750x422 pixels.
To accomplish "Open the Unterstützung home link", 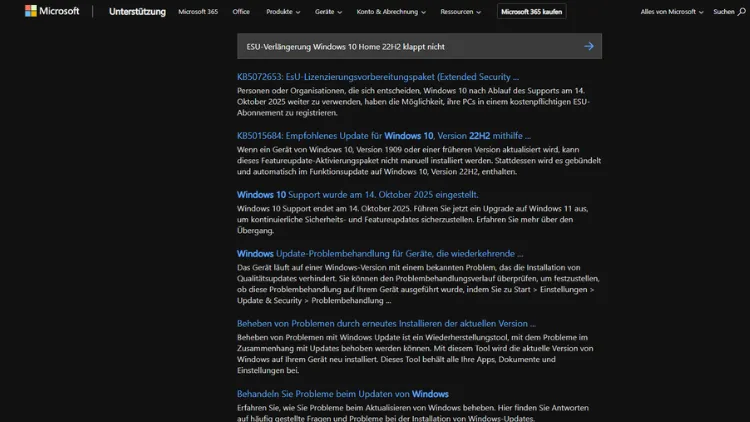I will point(137,12).
